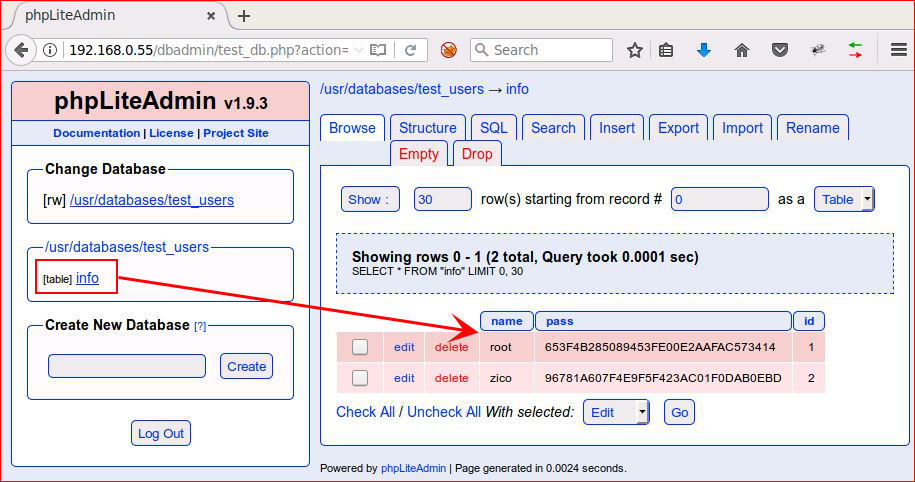The height and width of the screenshot is (482, 915).
Task: Open the Rename tab
Action: pyautogui.click(x=813, y=128)
